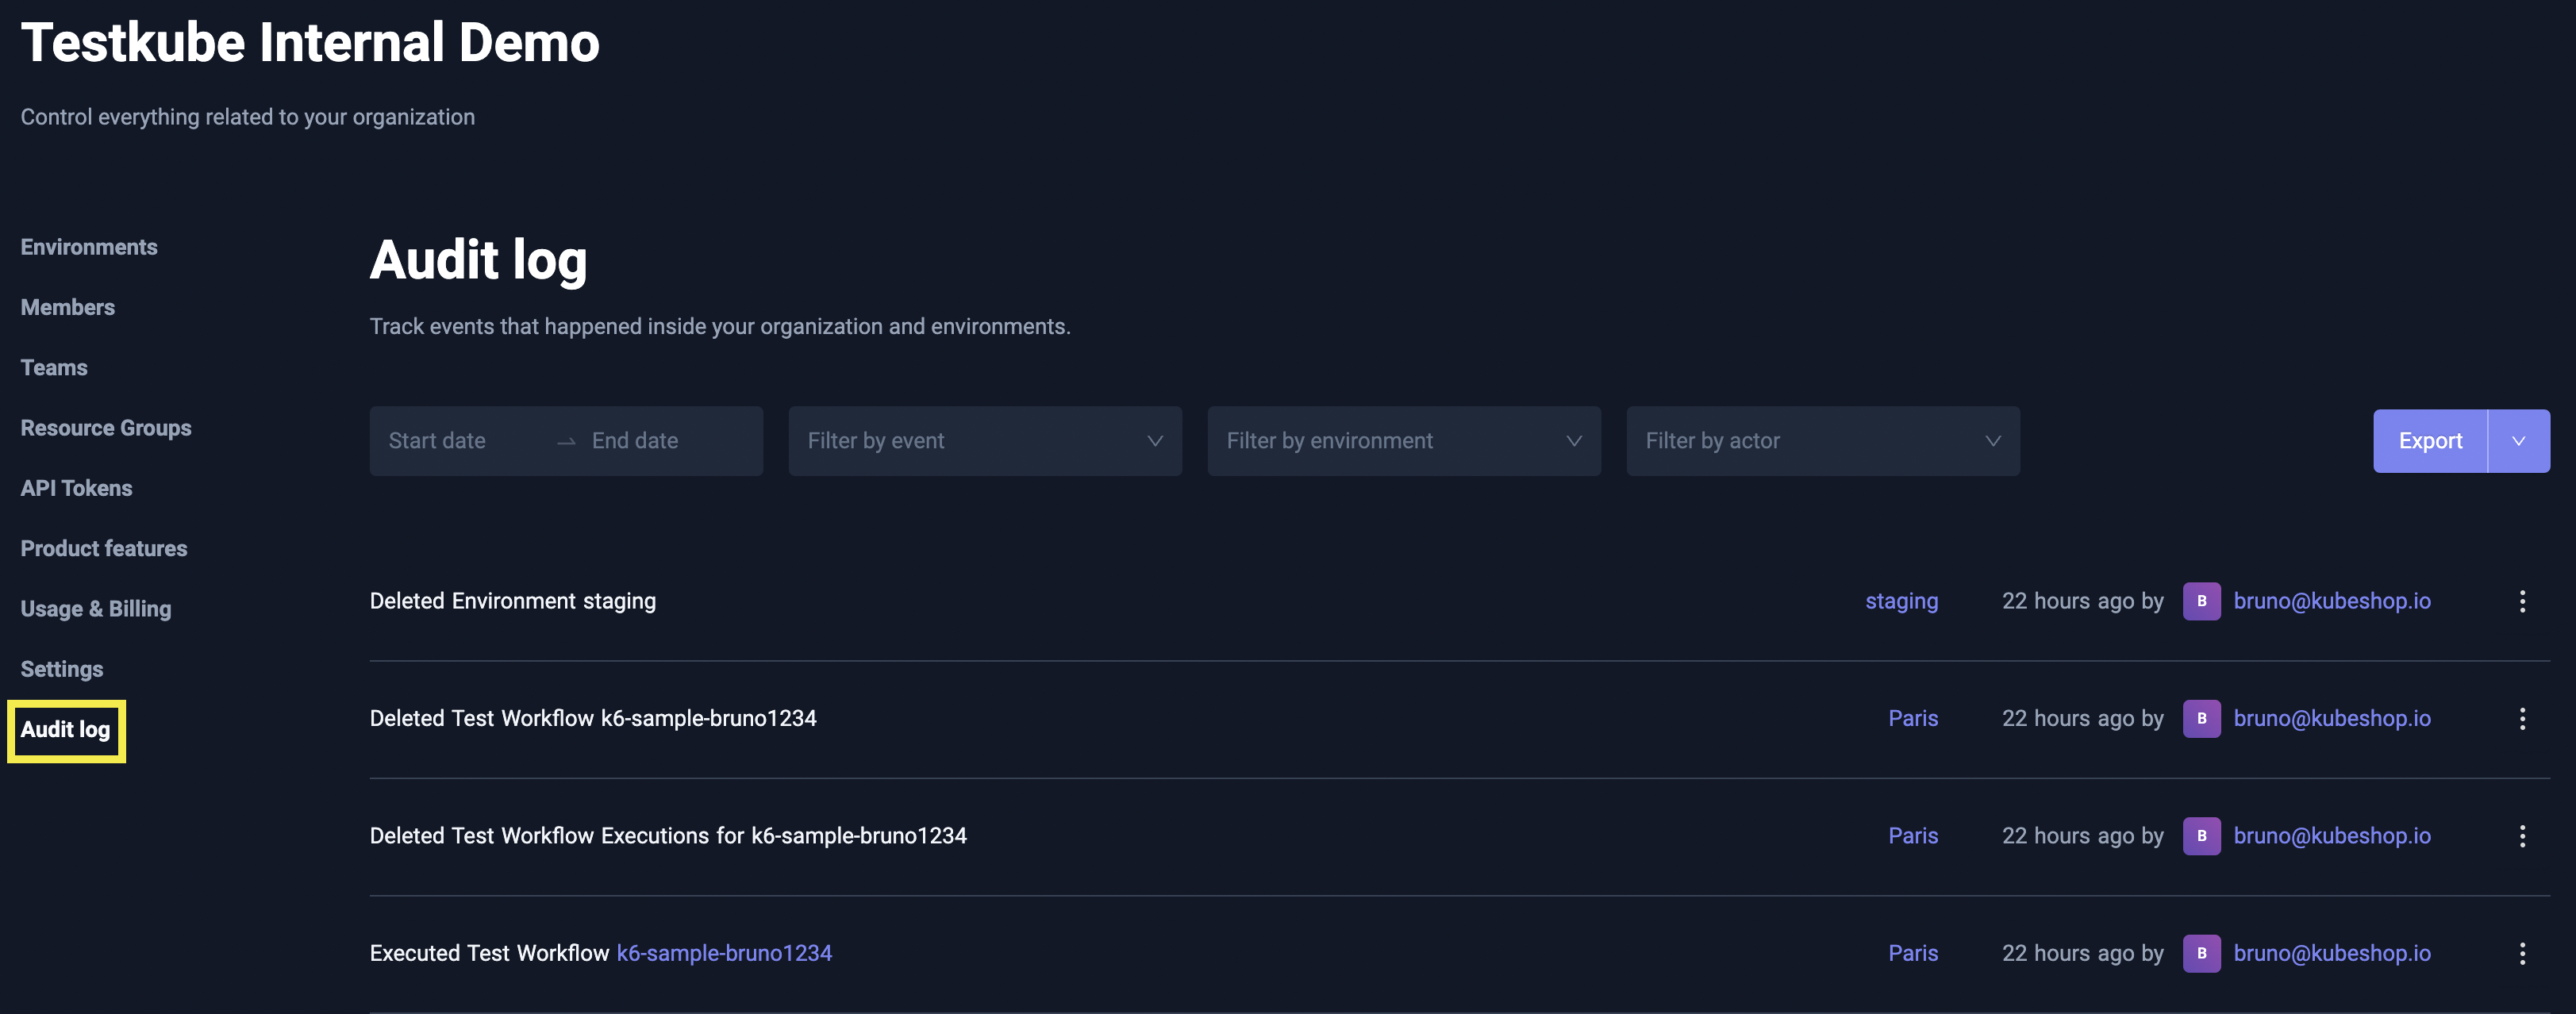Image resolution: width=2576 pixels, height=1014 pixels.
Task: Click the Export button
Action: coord(2429,441)
